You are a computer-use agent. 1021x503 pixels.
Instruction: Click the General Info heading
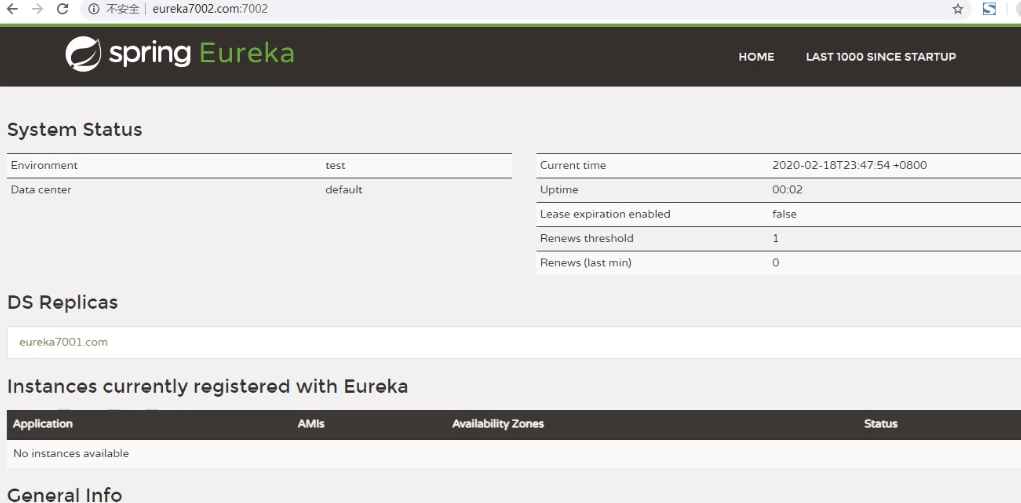click(x=64, y=495)
